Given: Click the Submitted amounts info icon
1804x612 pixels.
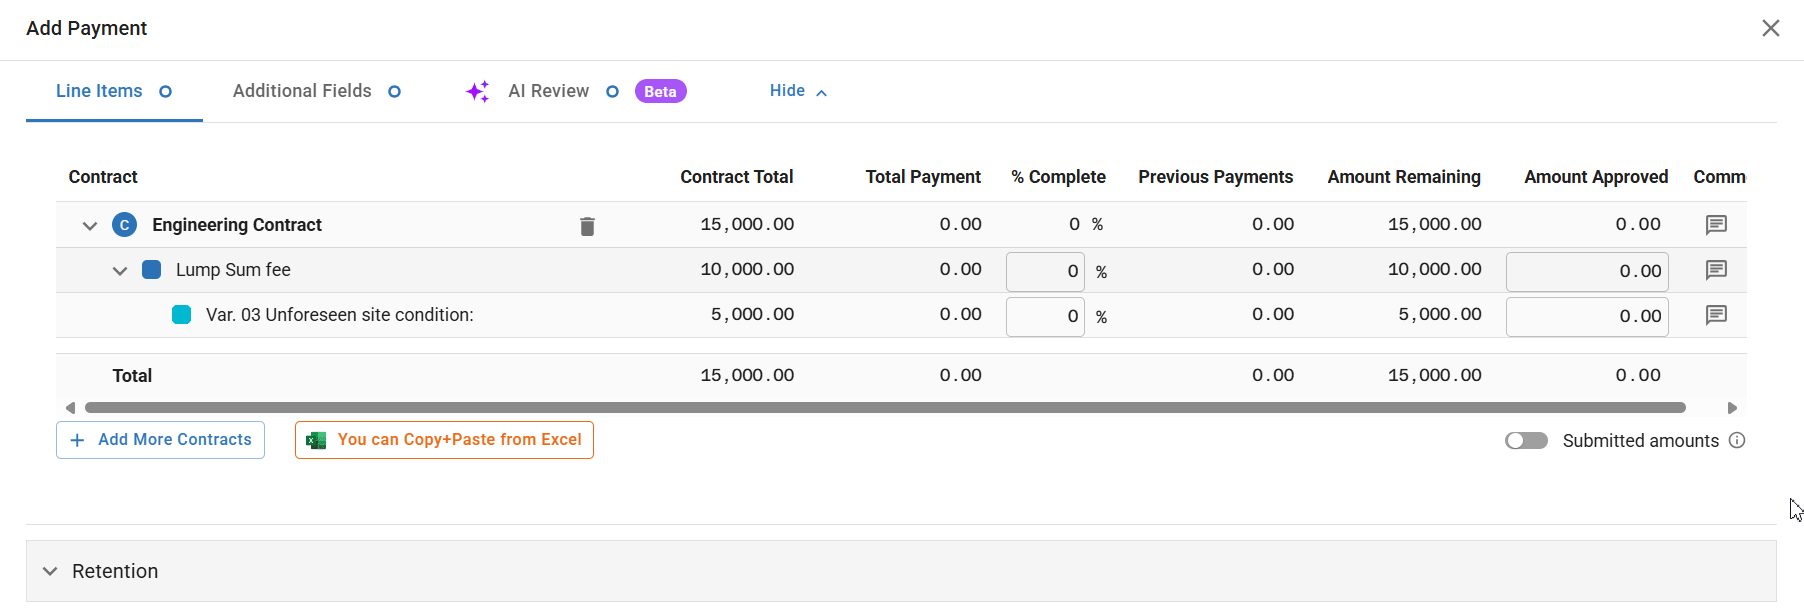Looking at the screenshot, I should [1737, 440].
